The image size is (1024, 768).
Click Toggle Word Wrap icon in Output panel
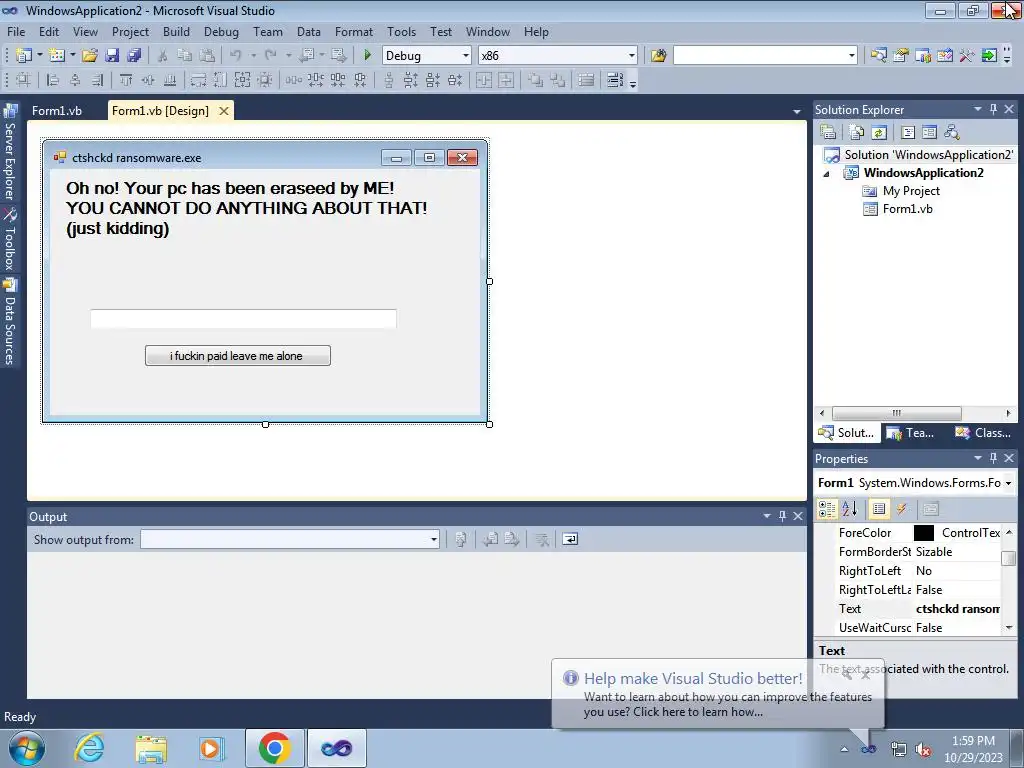click(x=570, y=539)
